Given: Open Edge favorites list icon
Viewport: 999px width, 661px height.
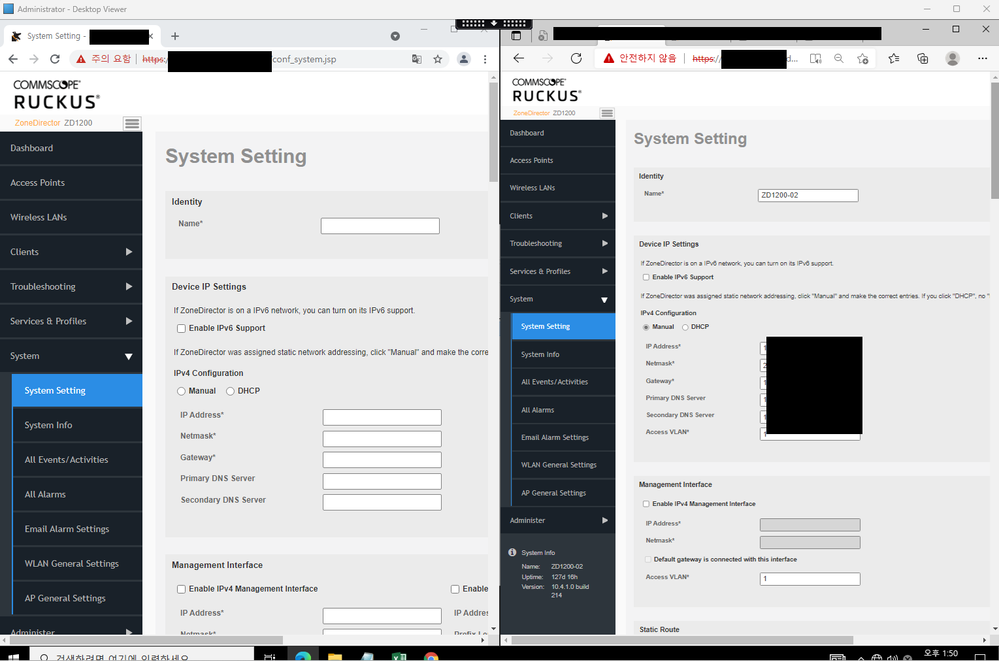Looking at the screenshot, I should click(893, 59).
